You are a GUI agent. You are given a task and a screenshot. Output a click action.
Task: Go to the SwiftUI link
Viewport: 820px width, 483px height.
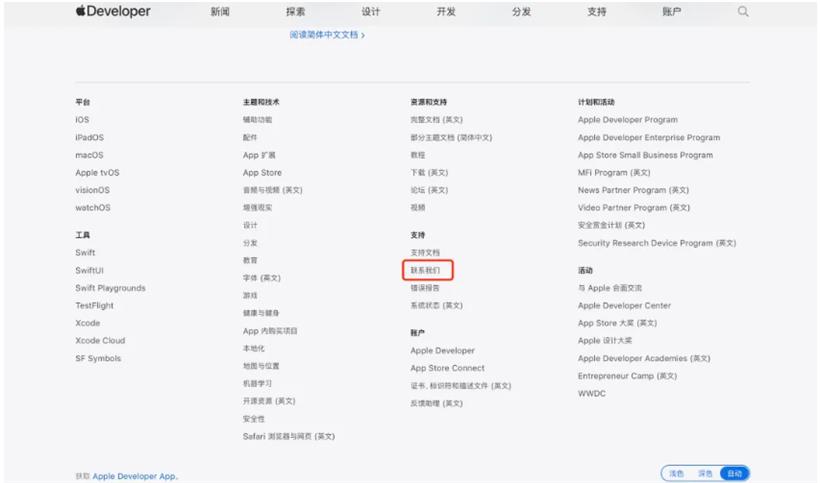89,270
